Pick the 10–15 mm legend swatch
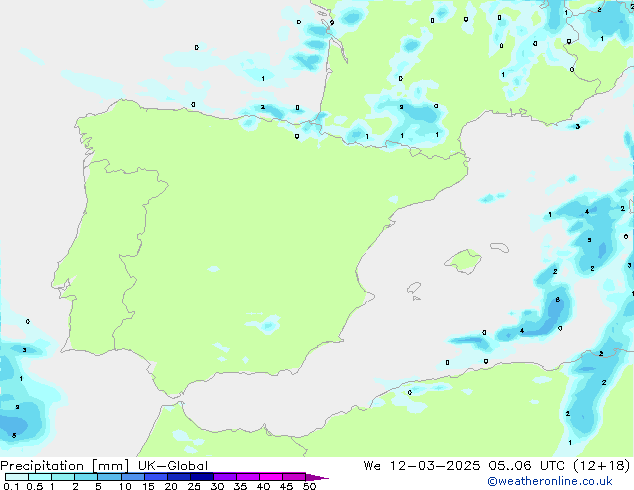 click(132, 477)
